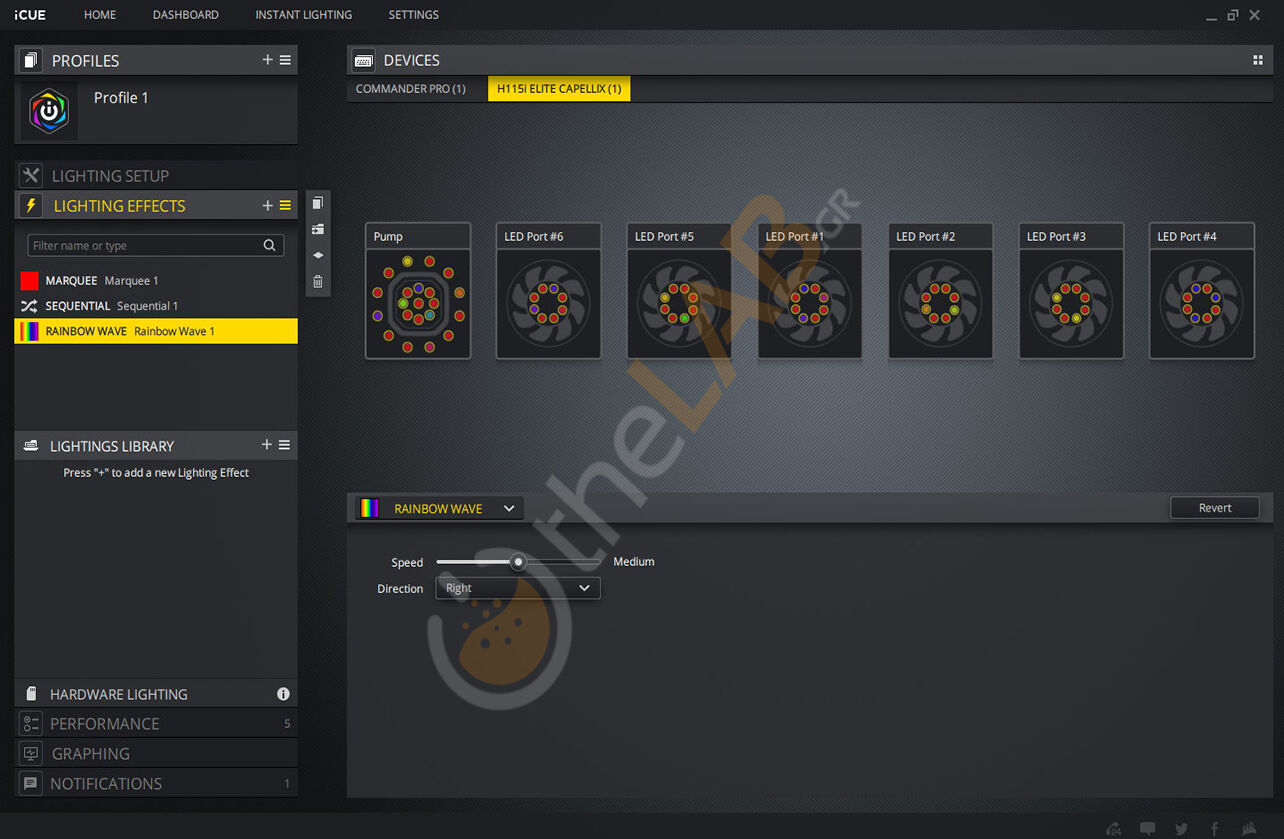This screenshot has width=1284, height=839.
Task: Expand the Notifications section
Action: [156, 783]
